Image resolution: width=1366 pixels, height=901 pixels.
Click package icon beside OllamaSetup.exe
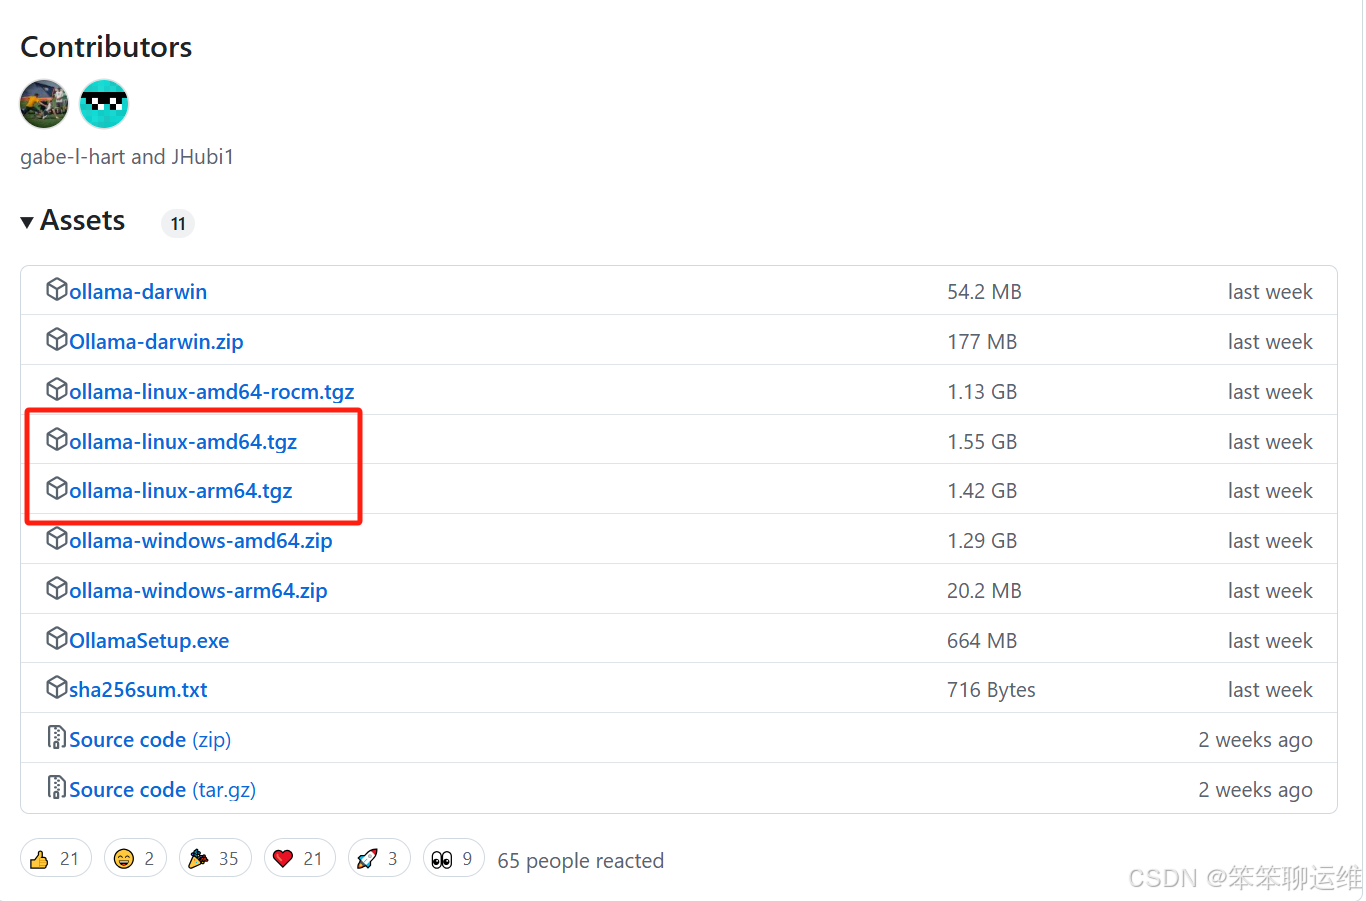57,639
